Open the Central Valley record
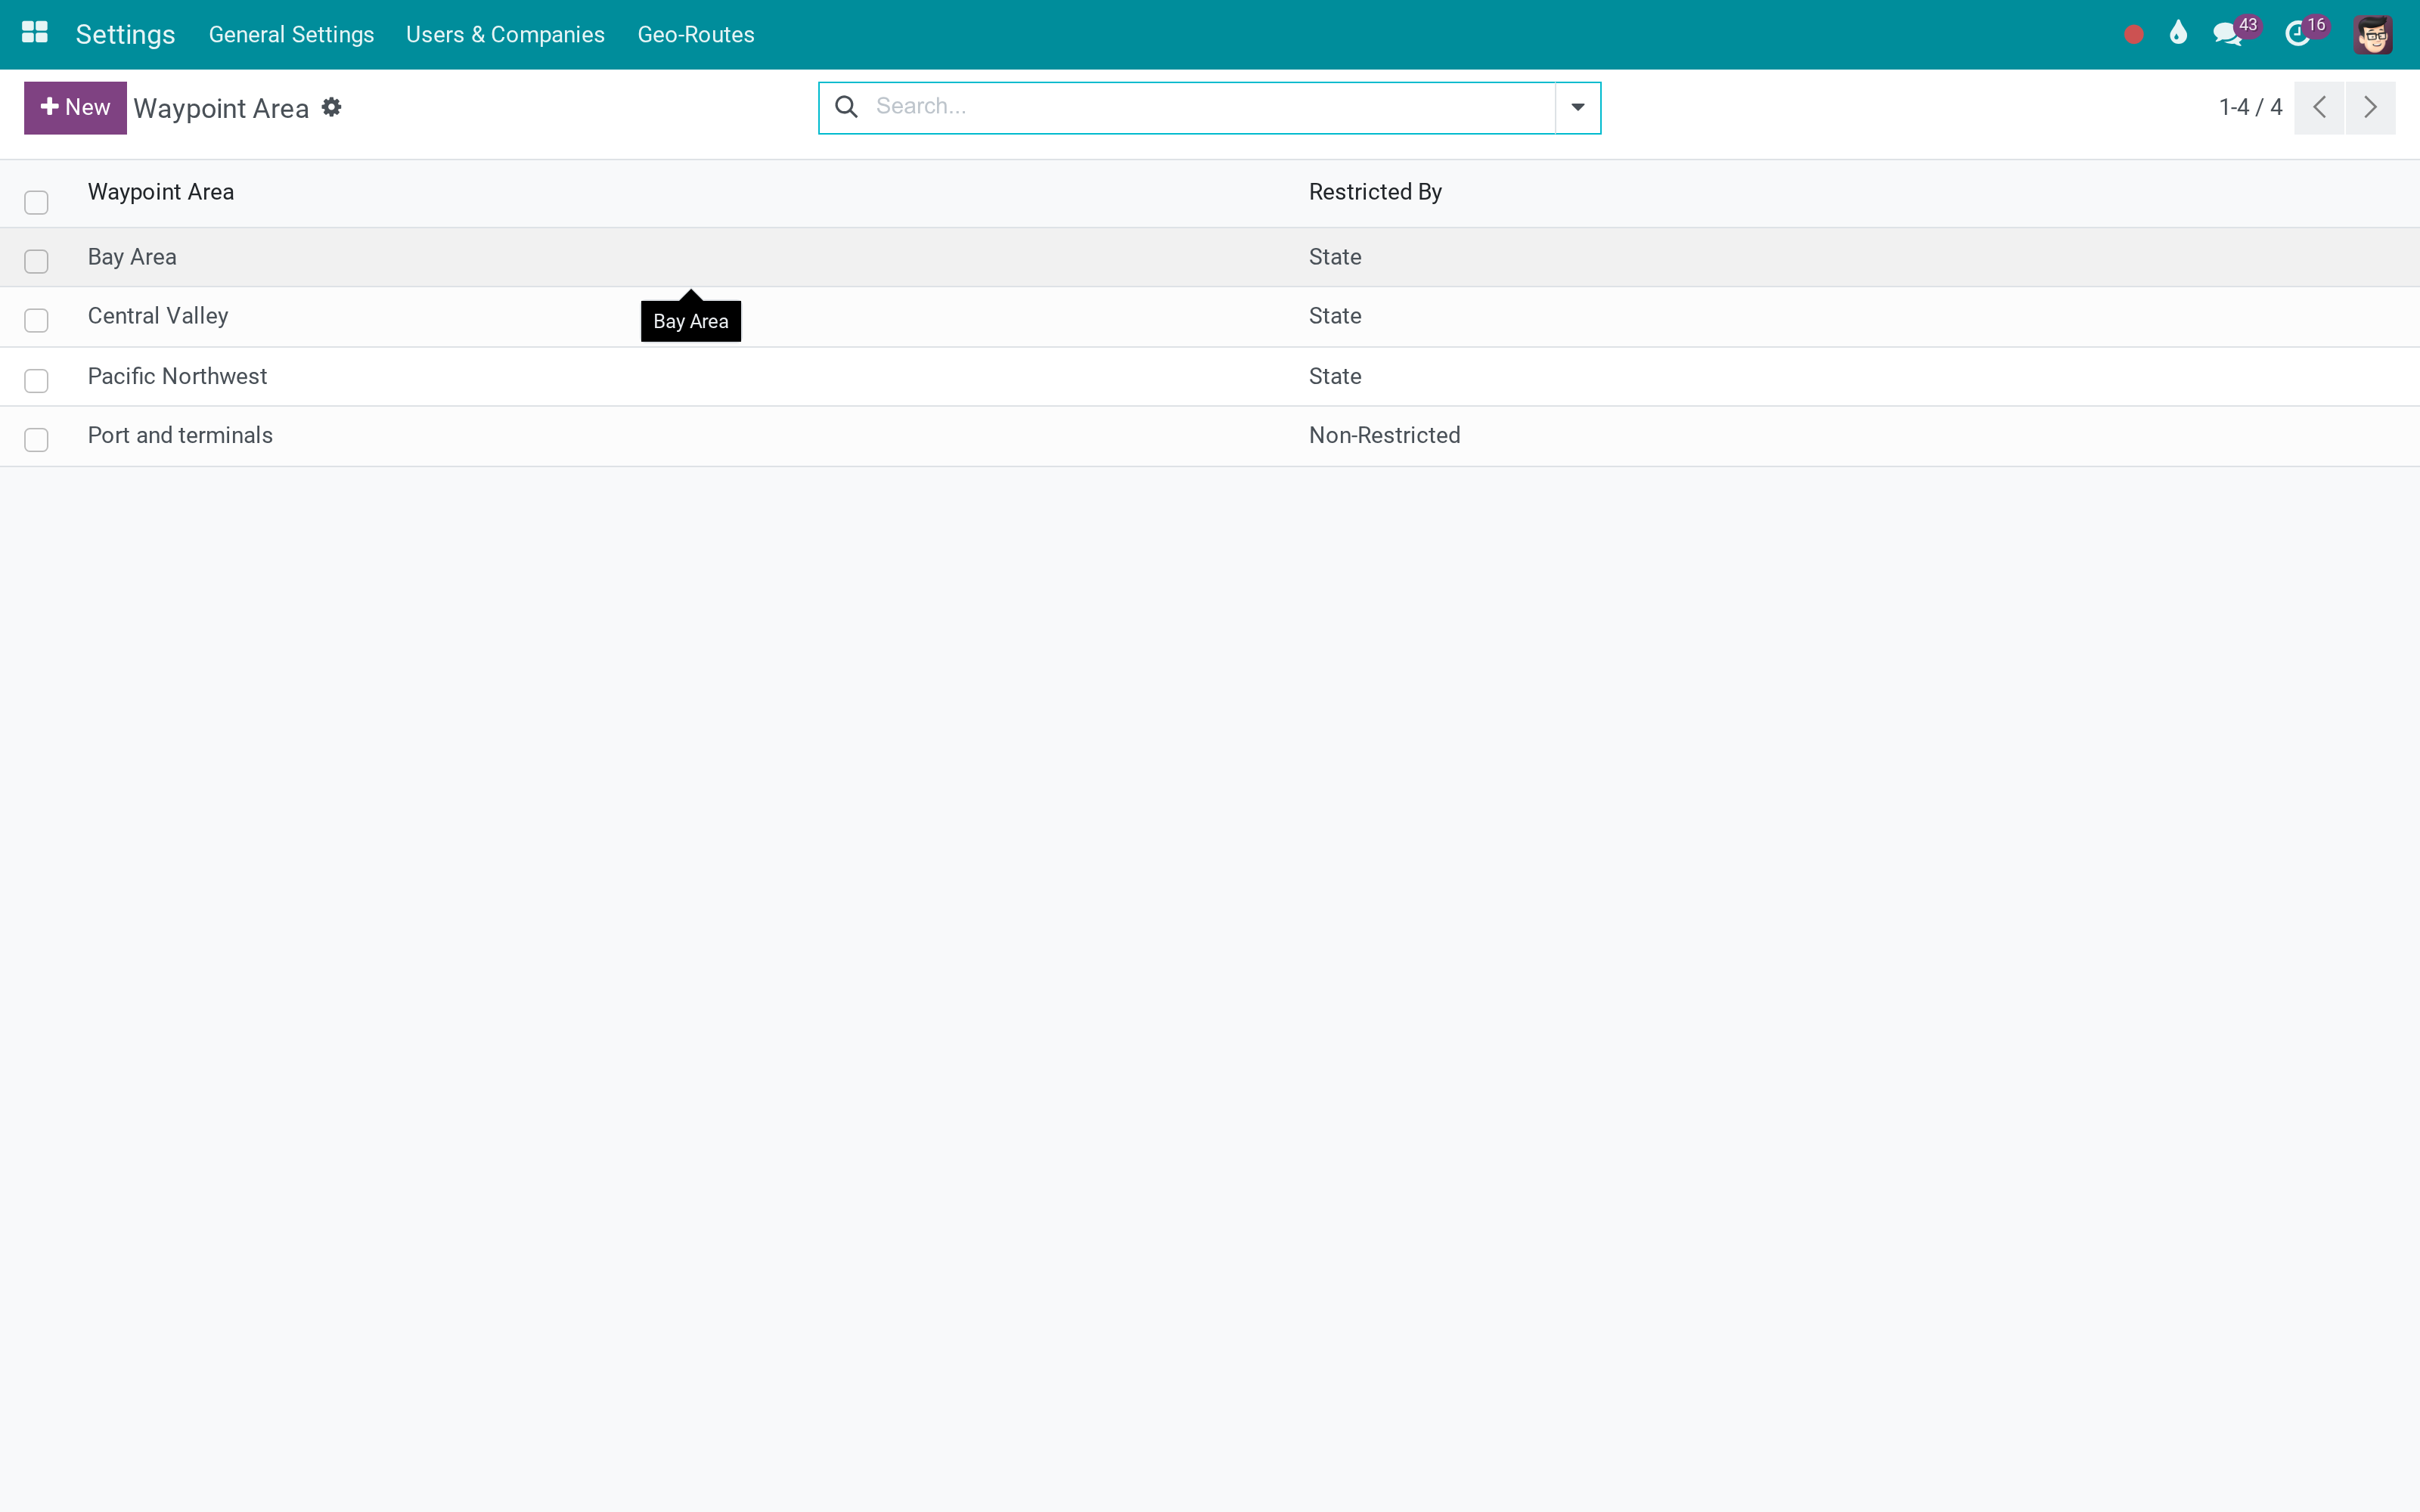The width and height of the screenshot is (2420, 1512). point(158,316)
